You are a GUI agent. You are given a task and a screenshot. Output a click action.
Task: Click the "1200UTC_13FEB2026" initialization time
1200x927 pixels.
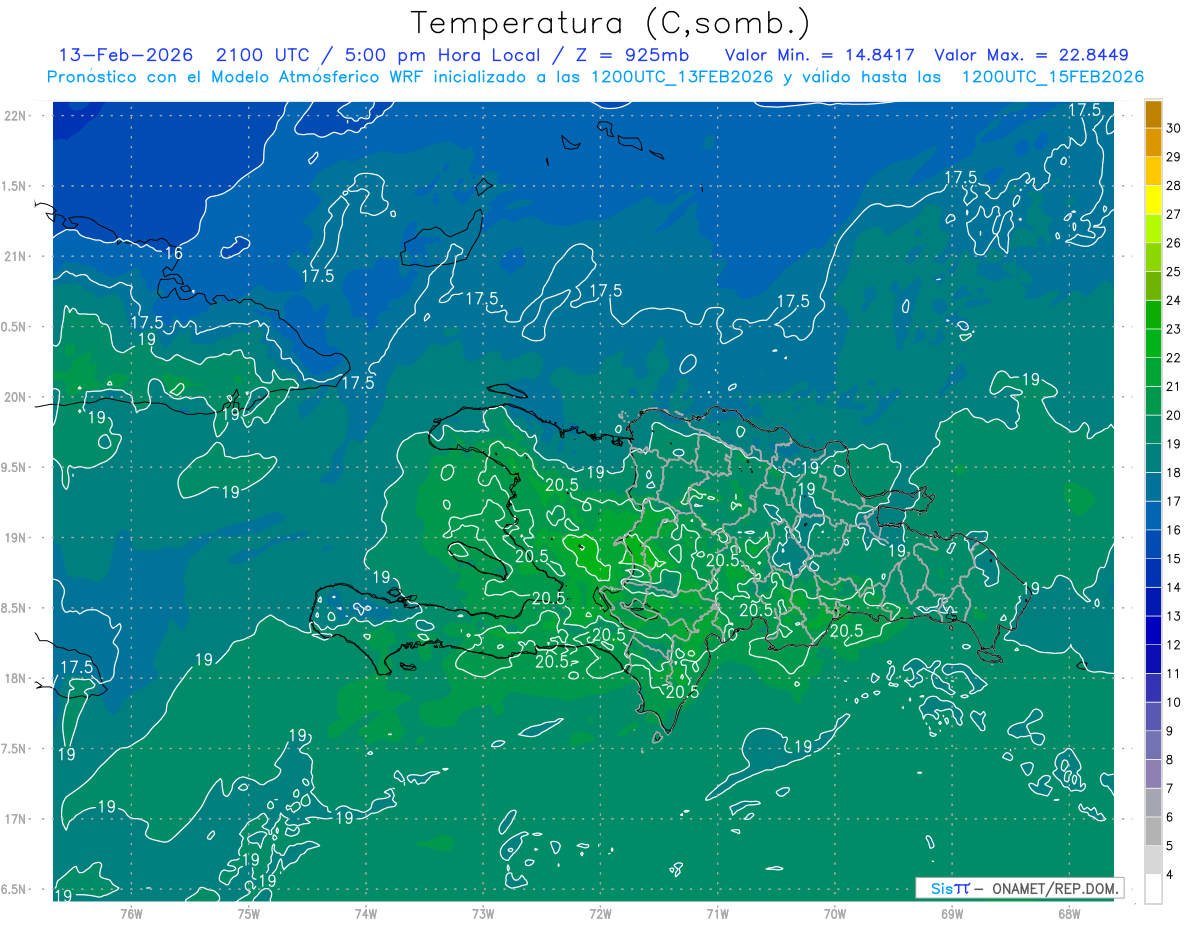(681, 77)
